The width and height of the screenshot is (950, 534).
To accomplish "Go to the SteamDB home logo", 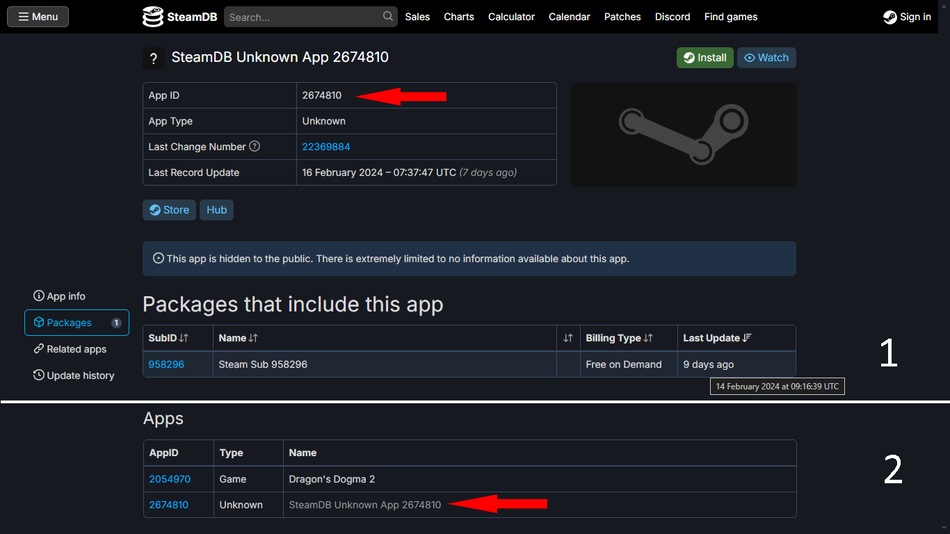I will click(x=179, y=16).
